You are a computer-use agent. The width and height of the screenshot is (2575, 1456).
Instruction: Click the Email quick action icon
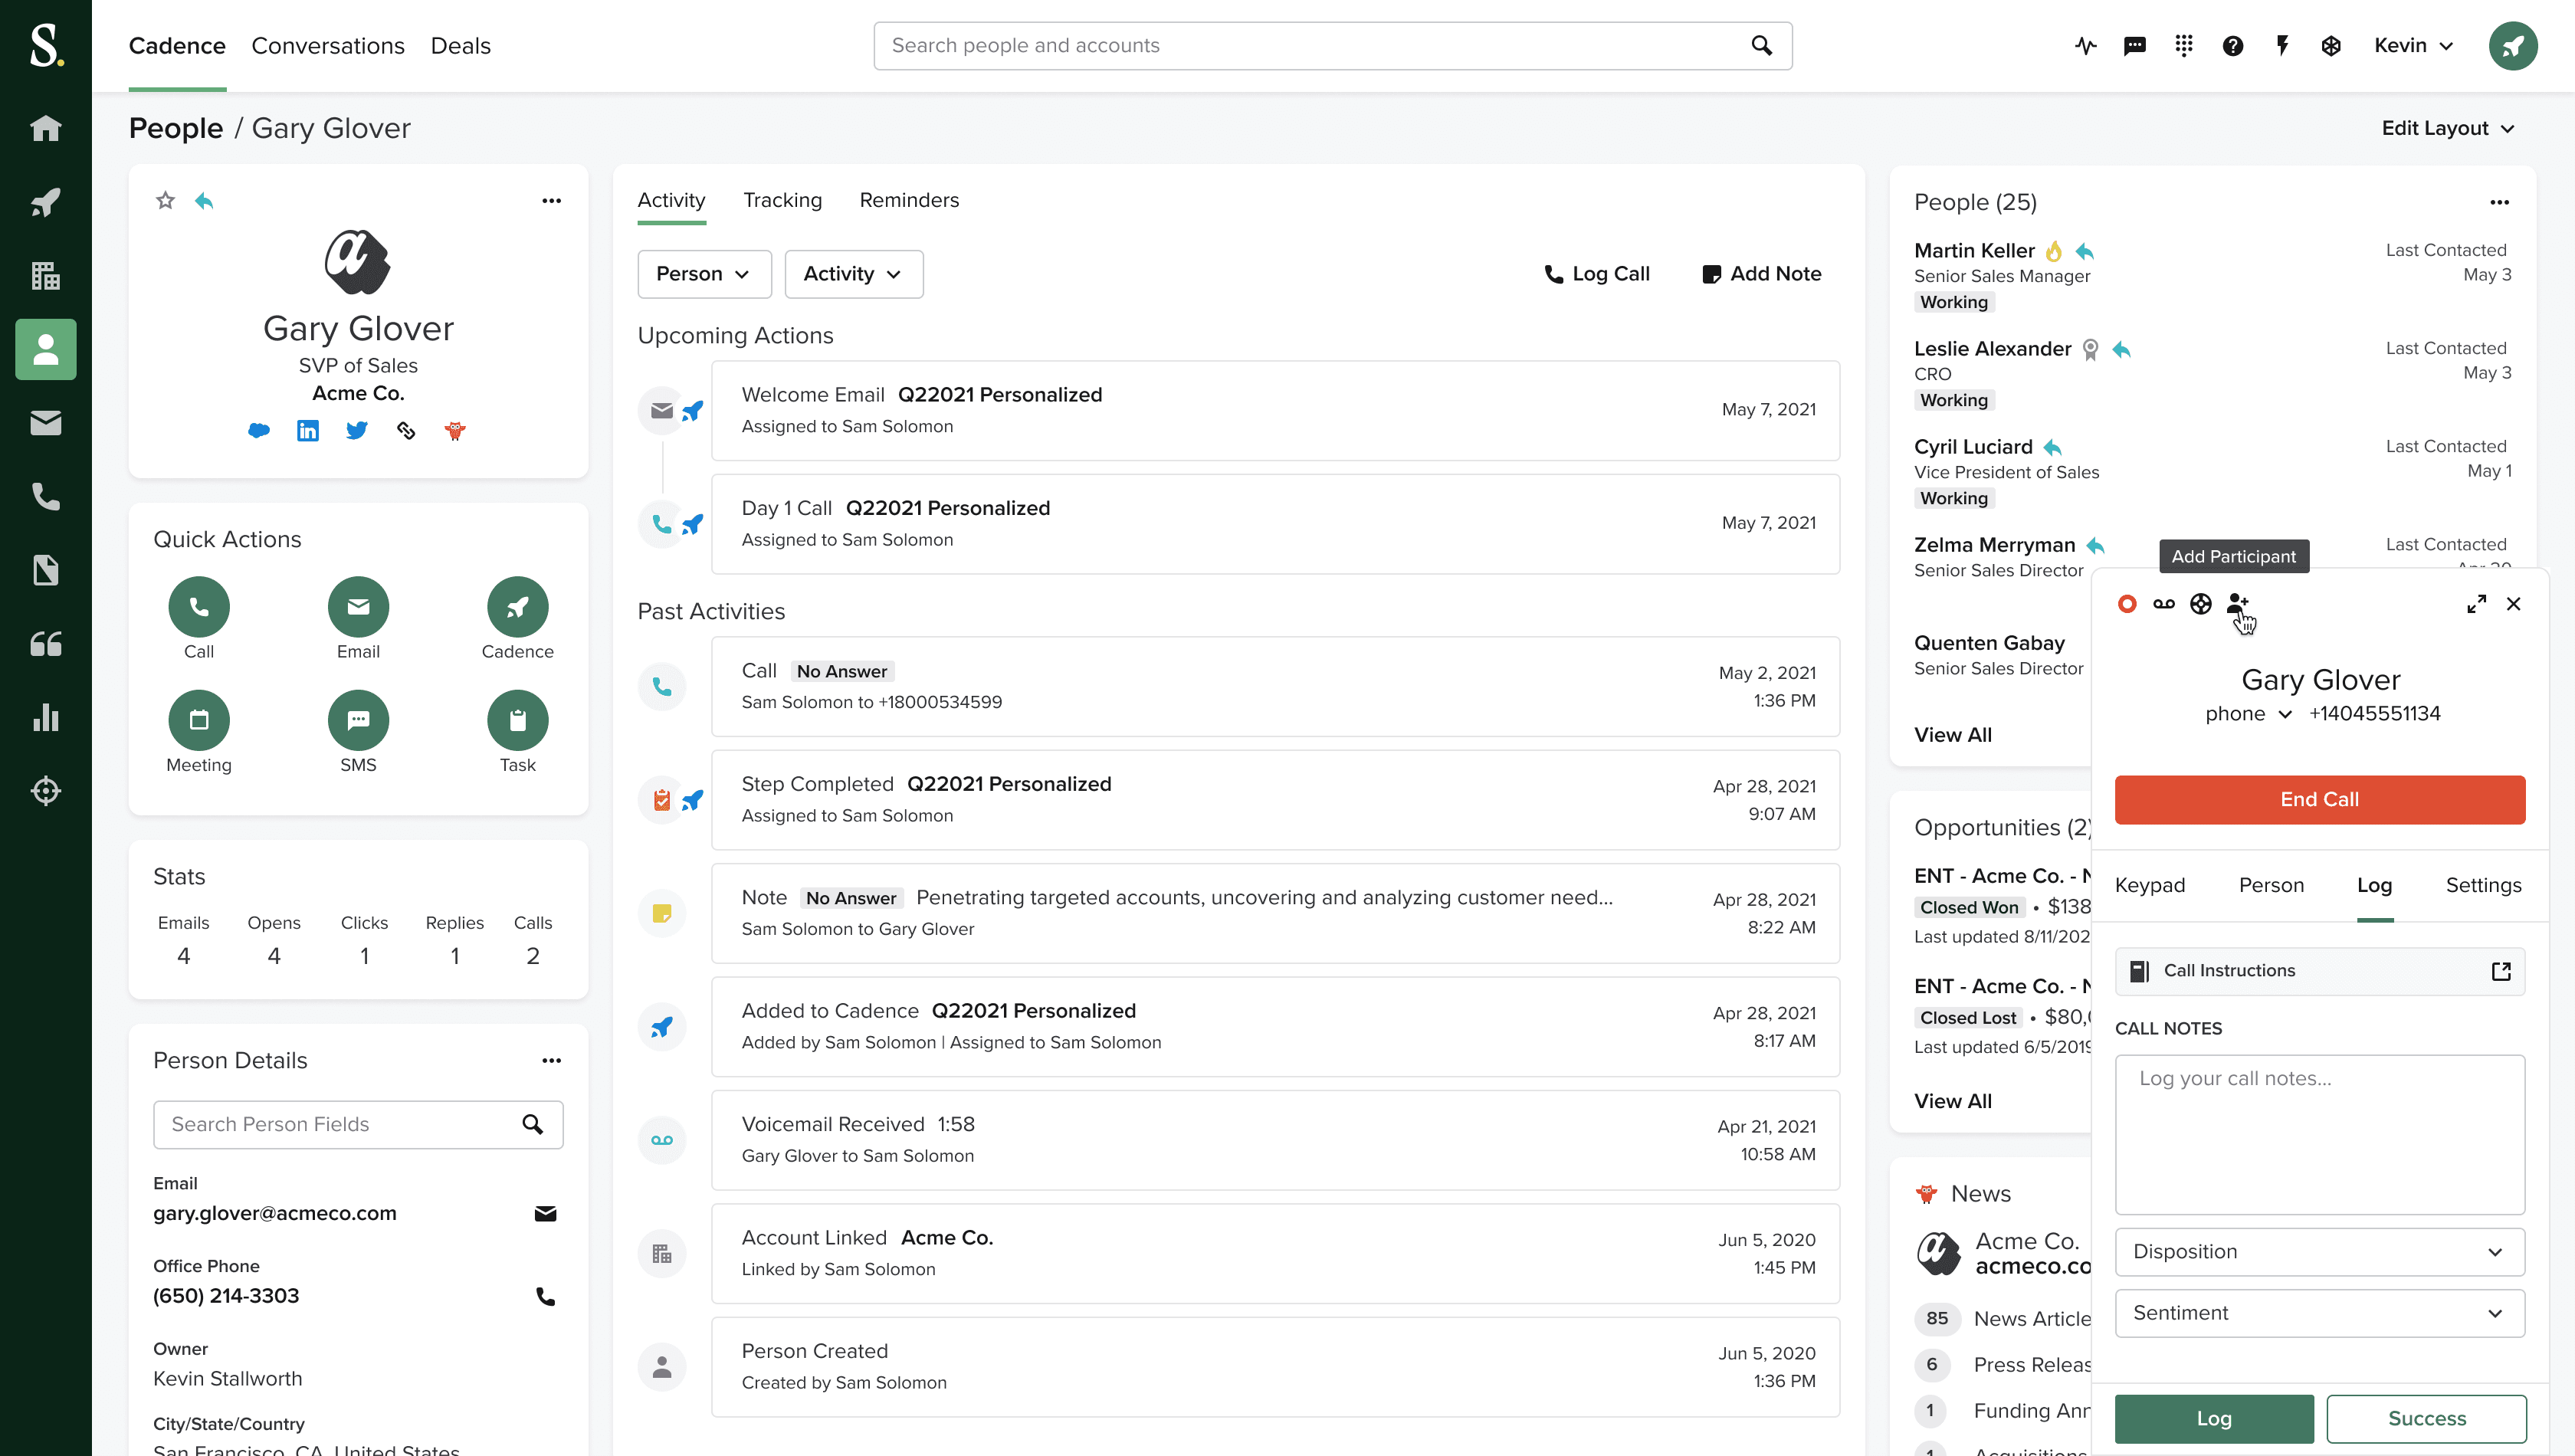(x=357, y=607)
